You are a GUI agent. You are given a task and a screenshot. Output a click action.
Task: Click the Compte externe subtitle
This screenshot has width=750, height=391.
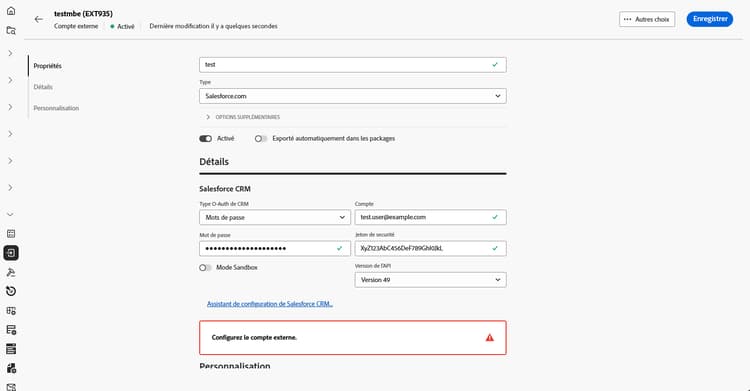tap(76, 26)
